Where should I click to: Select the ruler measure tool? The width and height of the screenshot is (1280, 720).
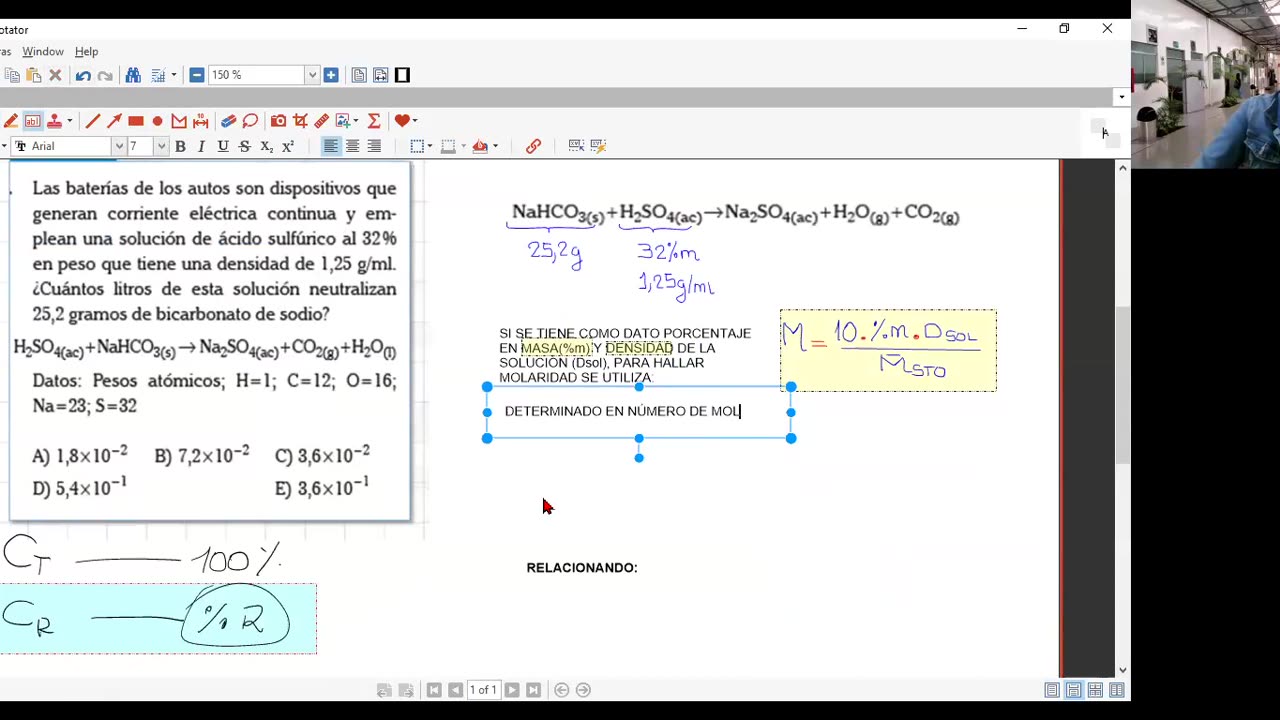[x=321, y=121]
